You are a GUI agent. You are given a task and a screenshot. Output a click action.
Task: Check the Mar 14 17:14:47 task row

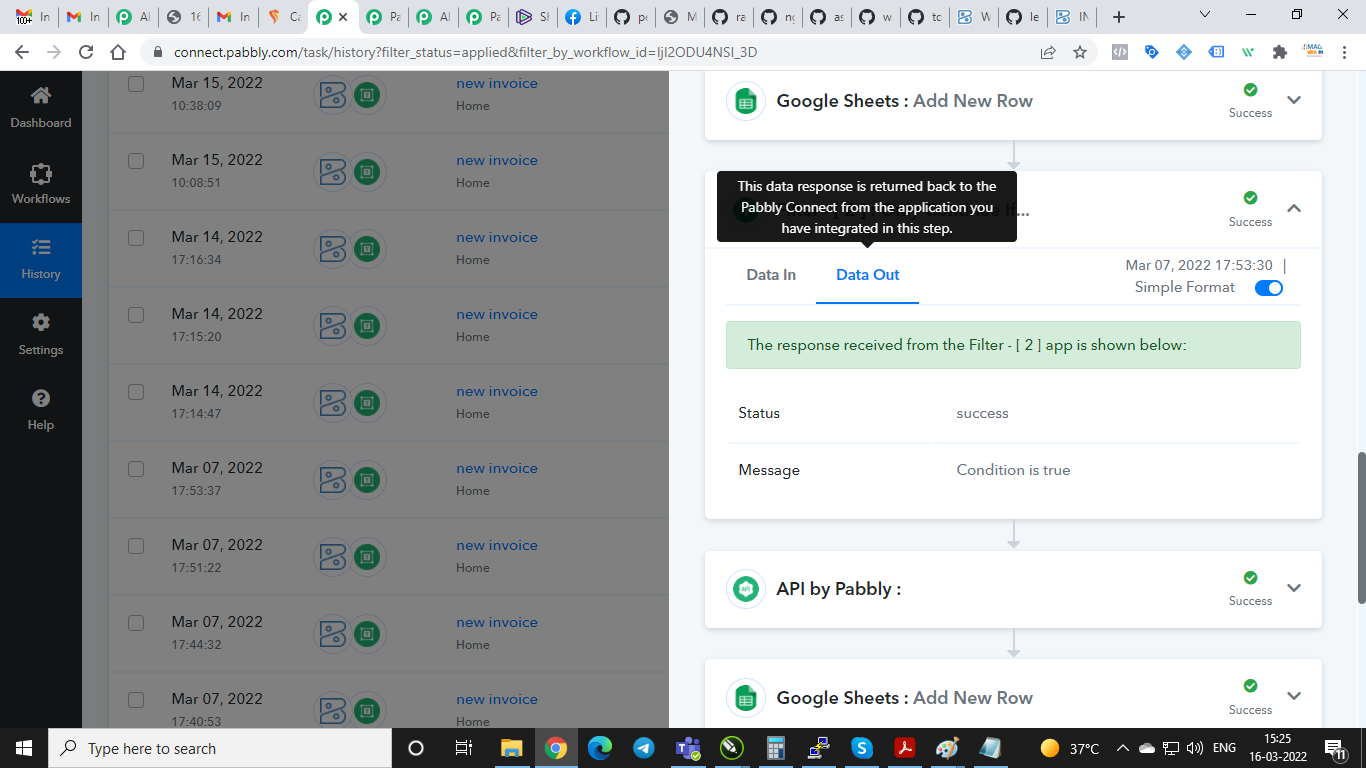point(136,392)
